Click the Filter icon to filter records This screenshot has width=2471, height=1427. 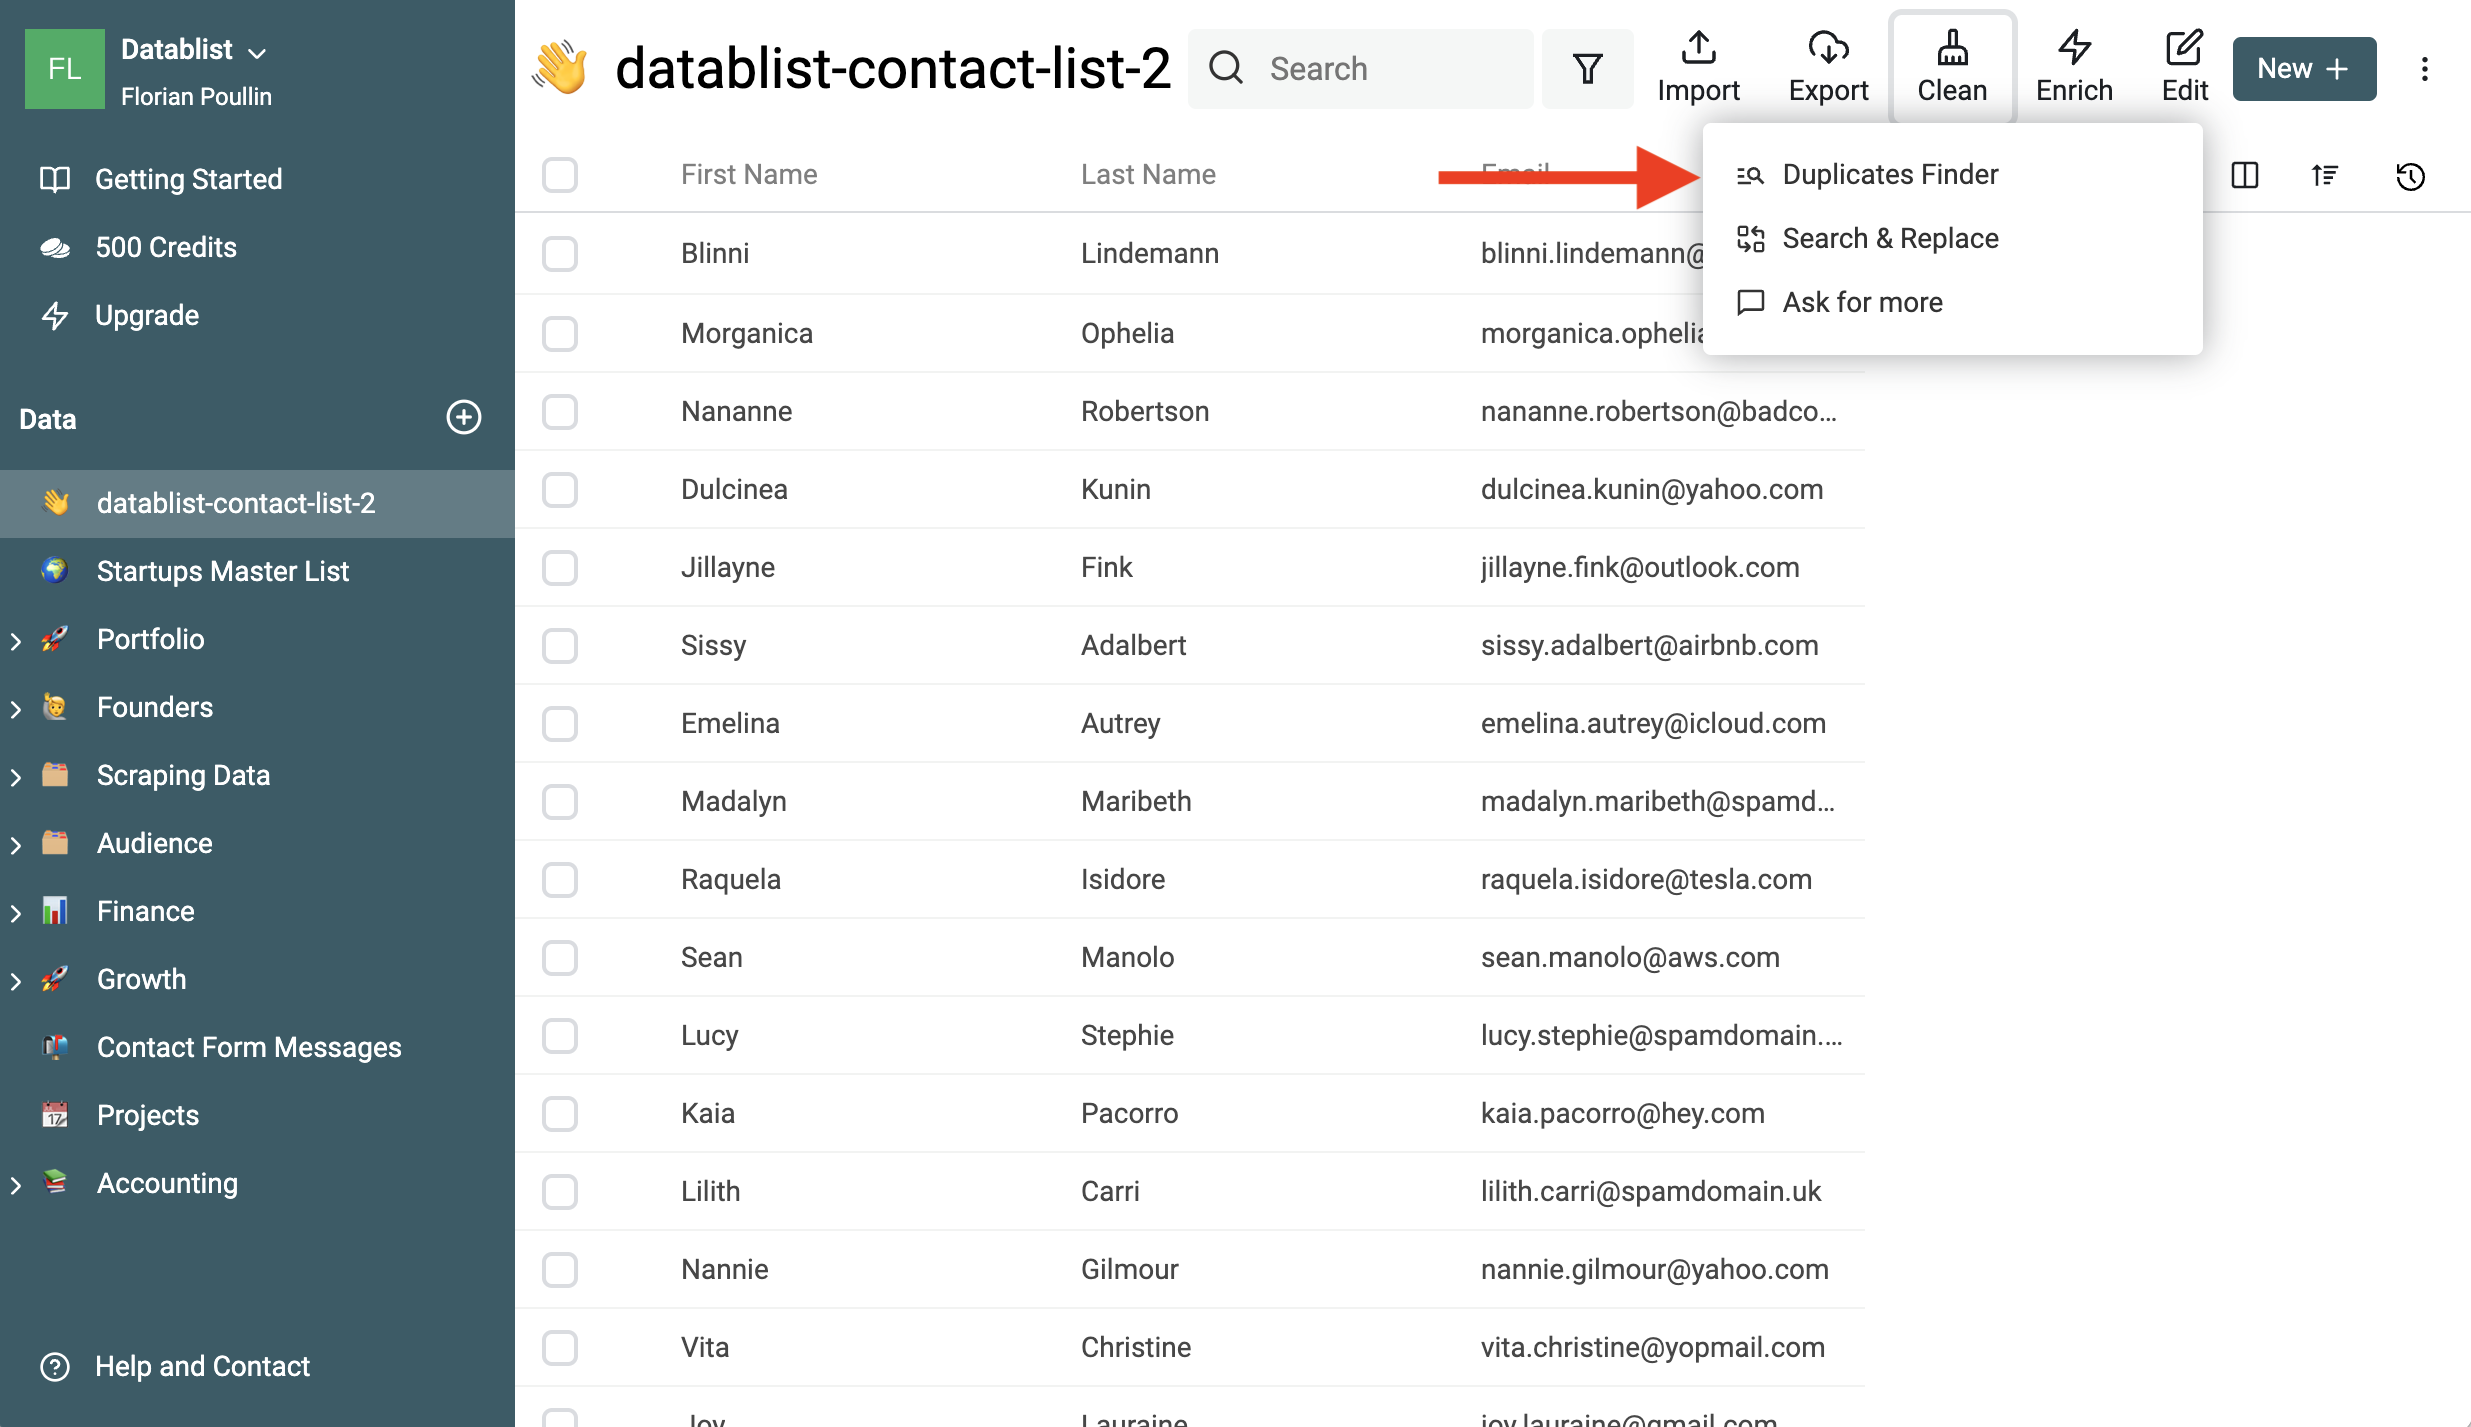(1588, 68)
